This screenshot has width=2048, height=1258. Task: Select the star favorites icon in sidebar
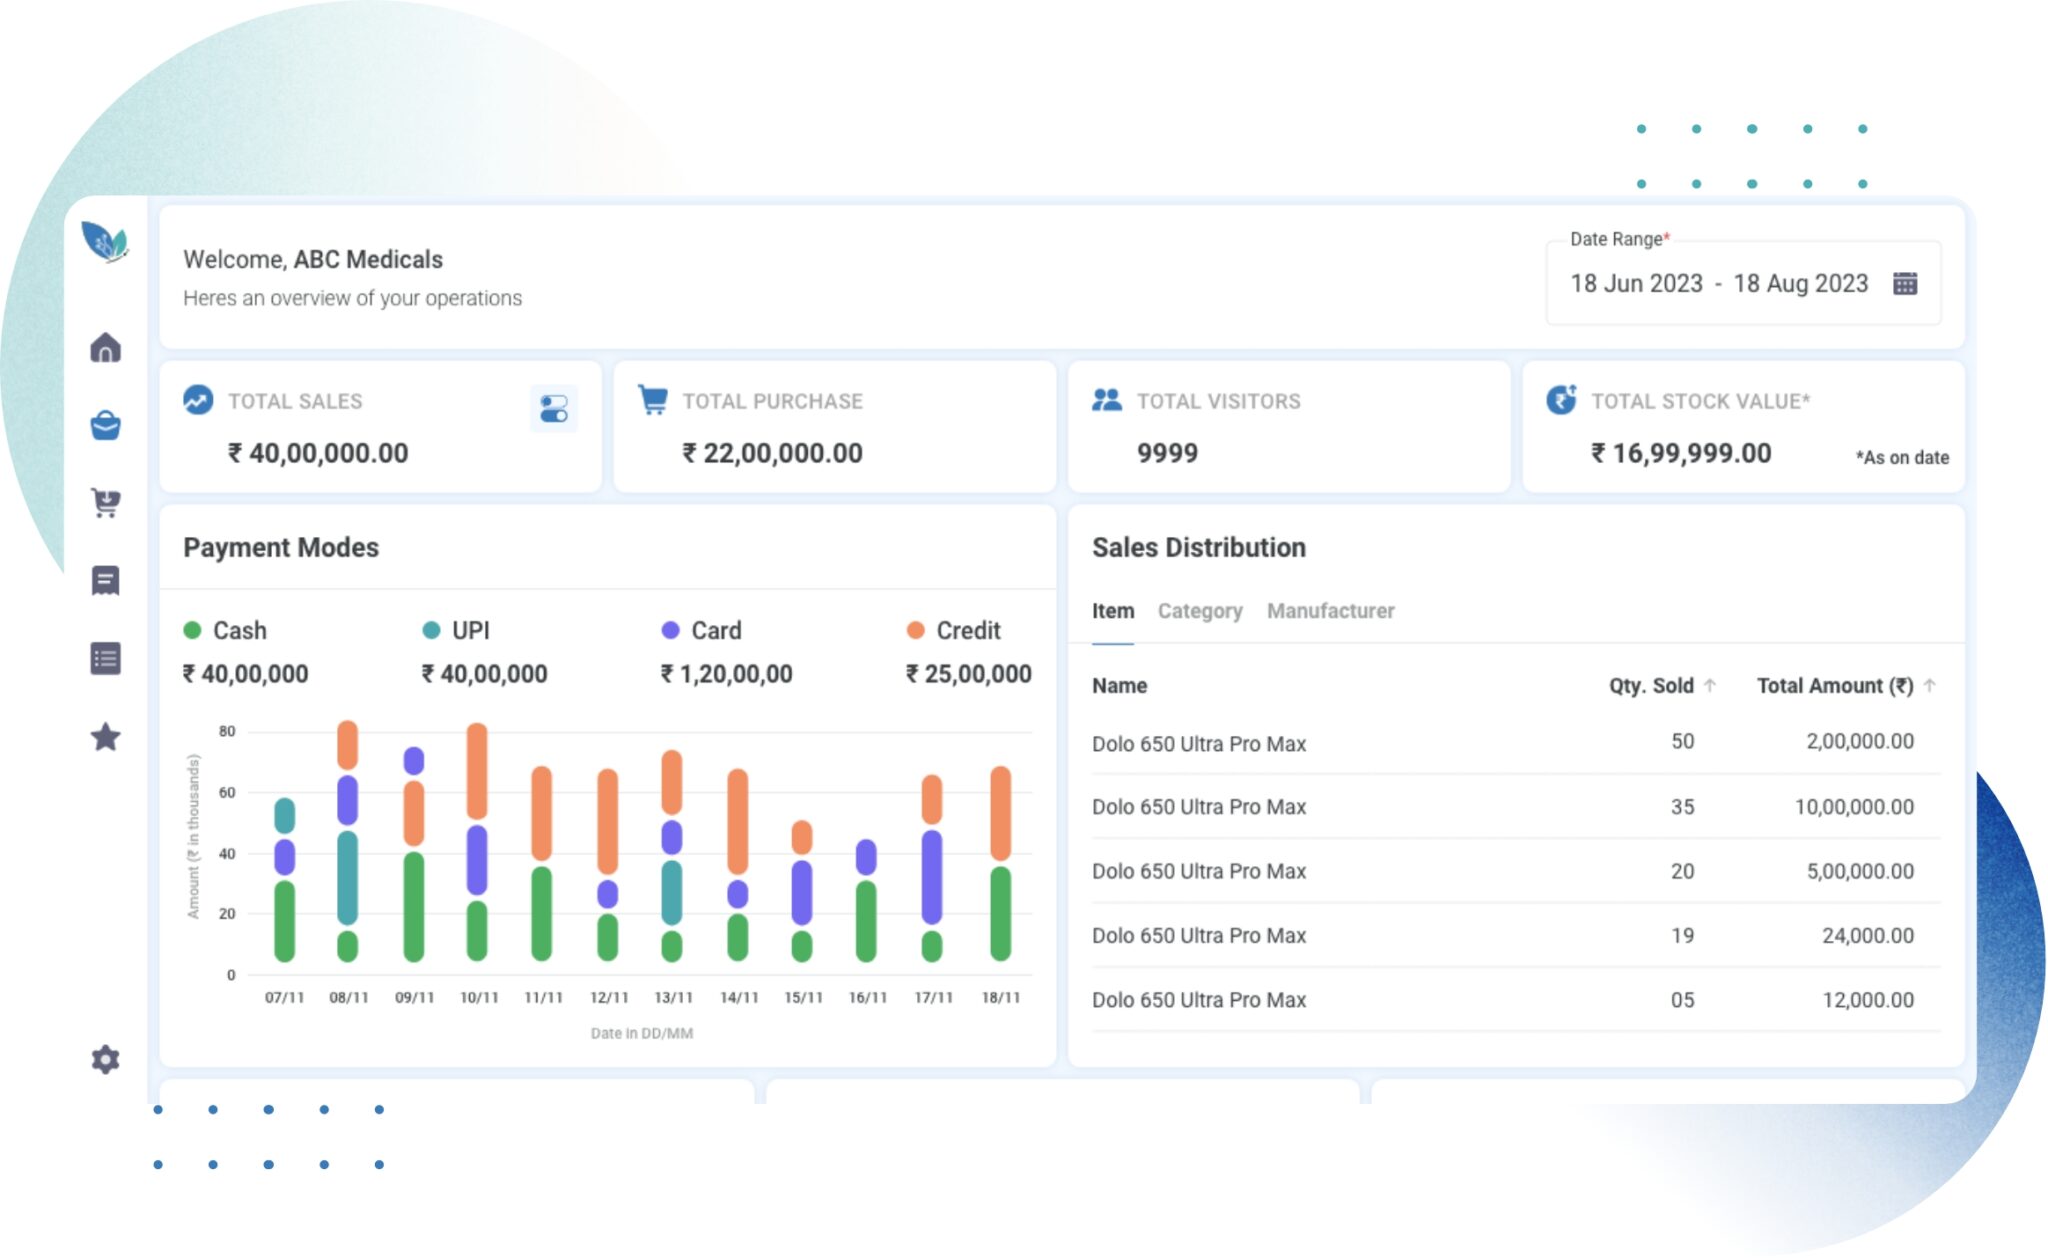point(105,738)
